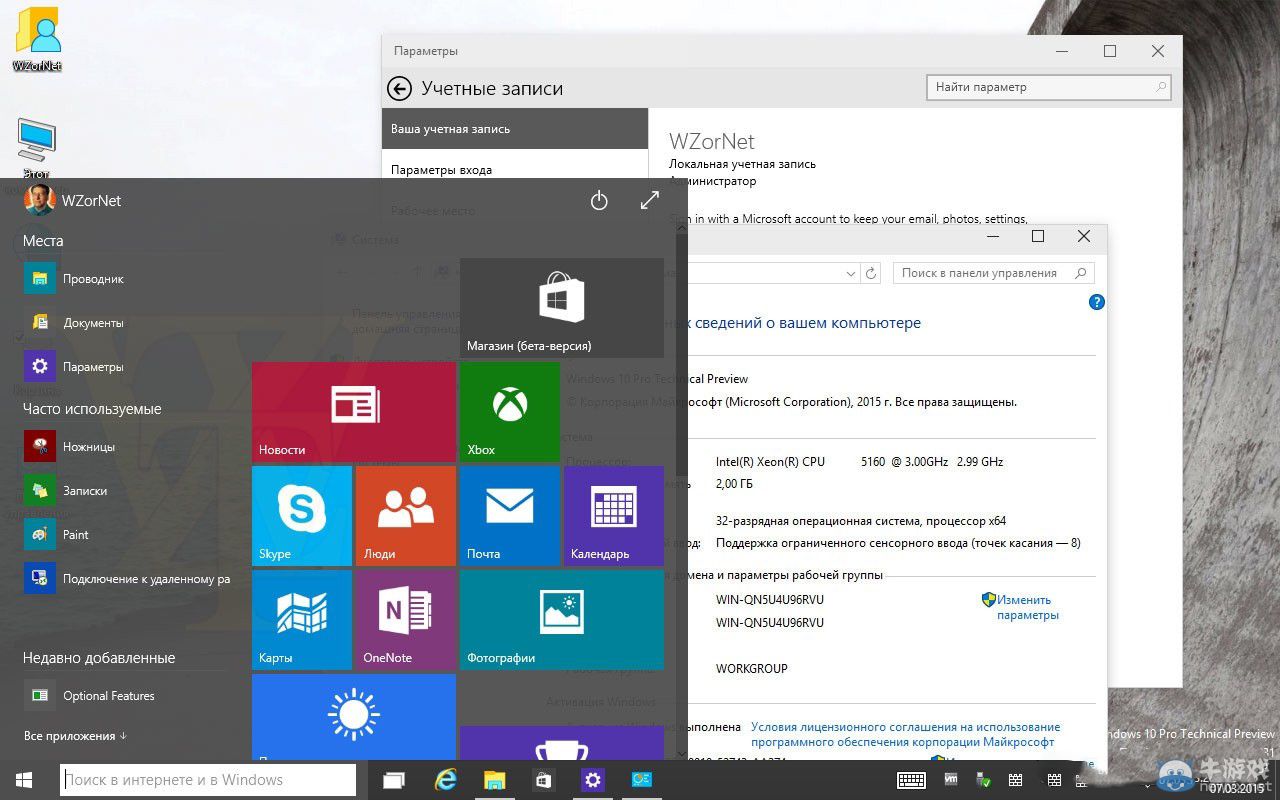Image resolution: width=1280 pixels, height=800 pixels.
Task: Open the WZorNet desktop folder icon
Action: 37,39
